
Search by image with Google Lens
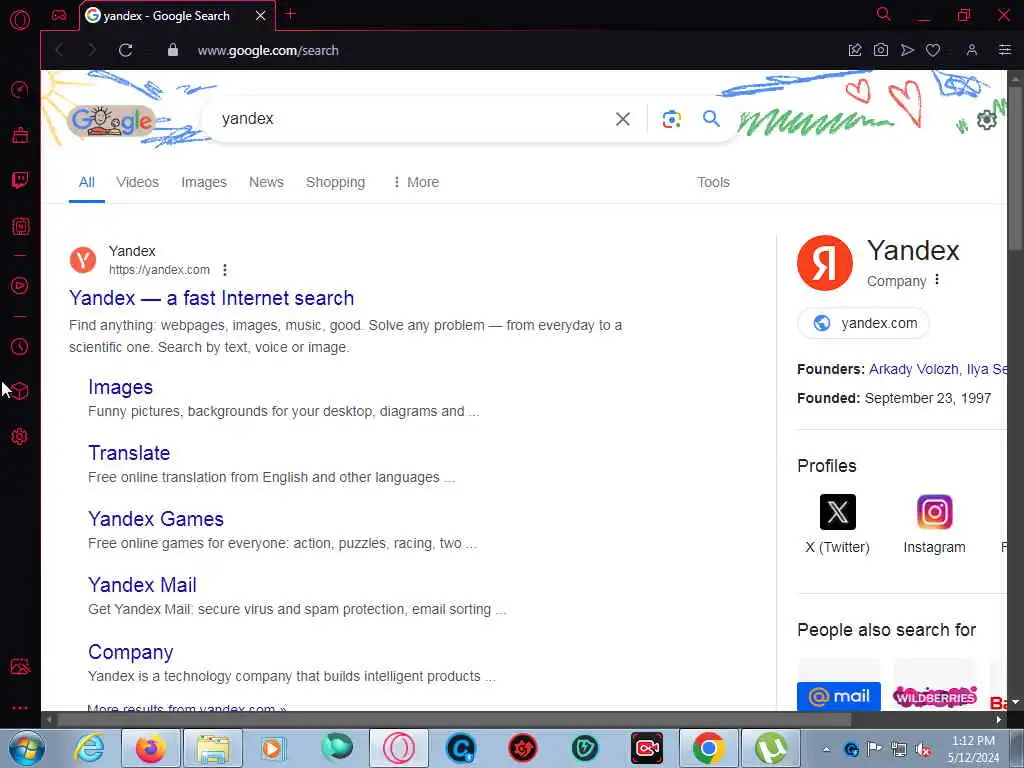point(671,119)
